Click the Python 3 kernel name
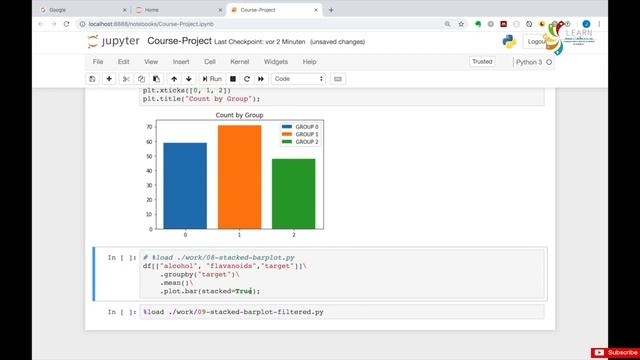 529,62
